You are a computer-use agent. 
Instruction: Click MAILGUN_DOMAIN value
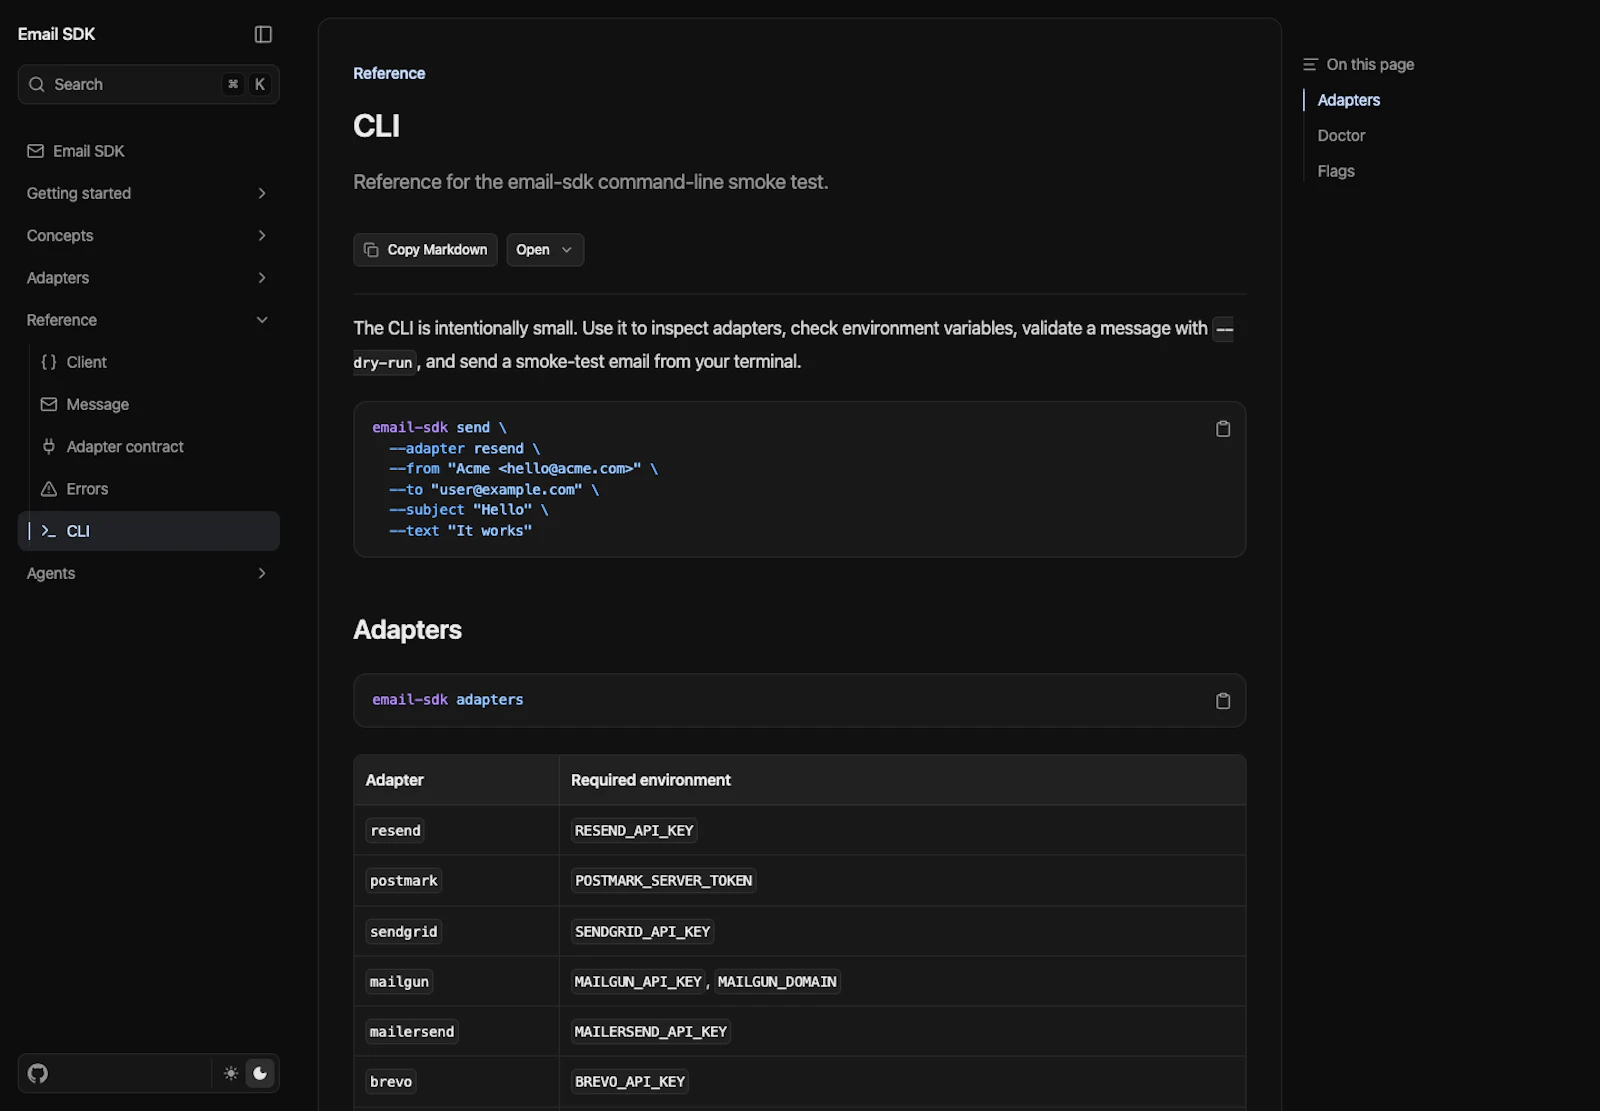[777, 981]
